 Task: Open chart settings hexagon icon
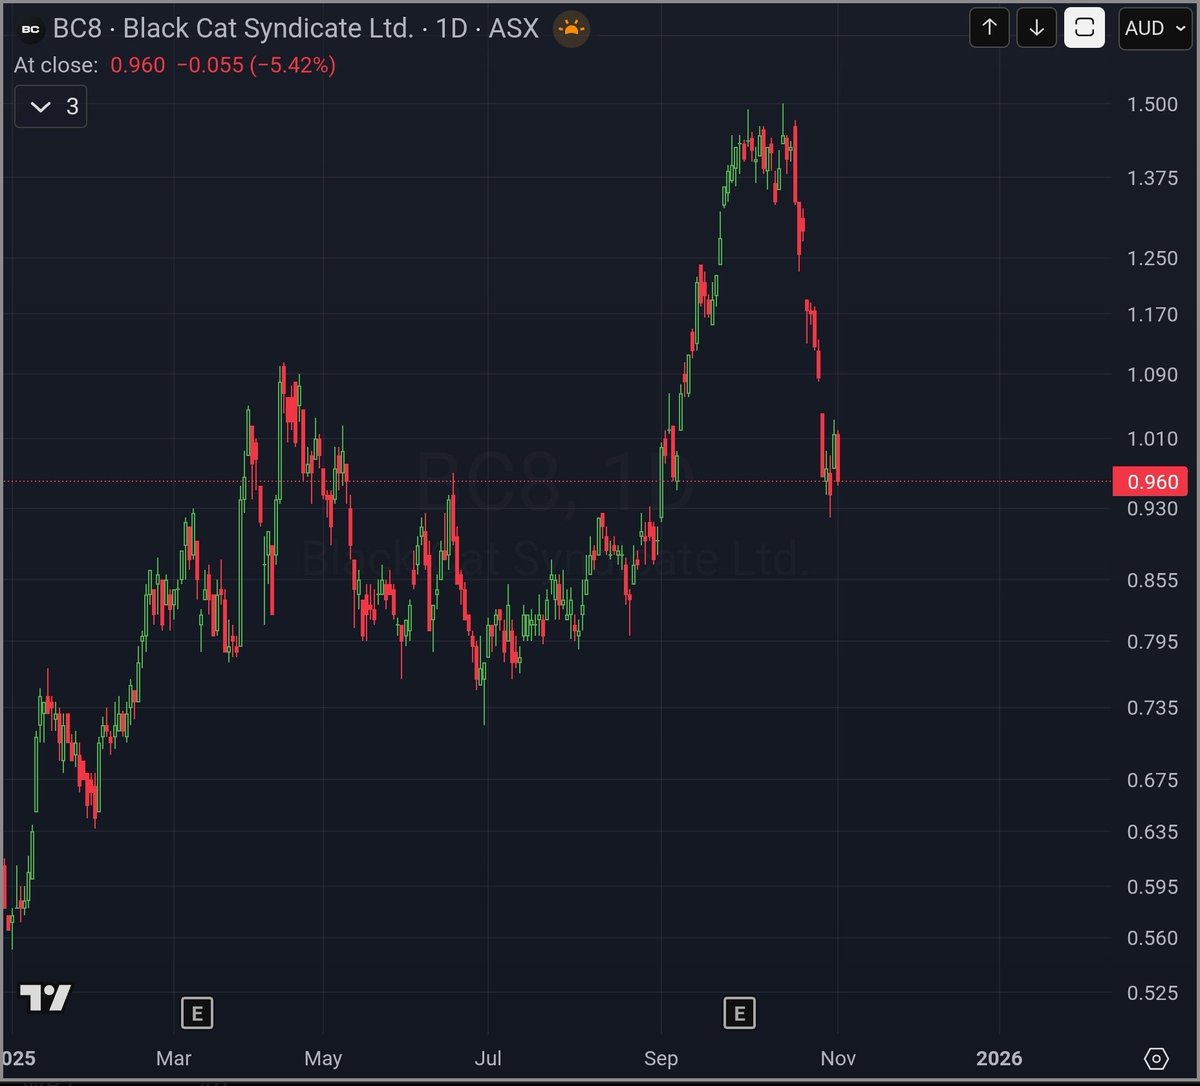[1156, 1058]
